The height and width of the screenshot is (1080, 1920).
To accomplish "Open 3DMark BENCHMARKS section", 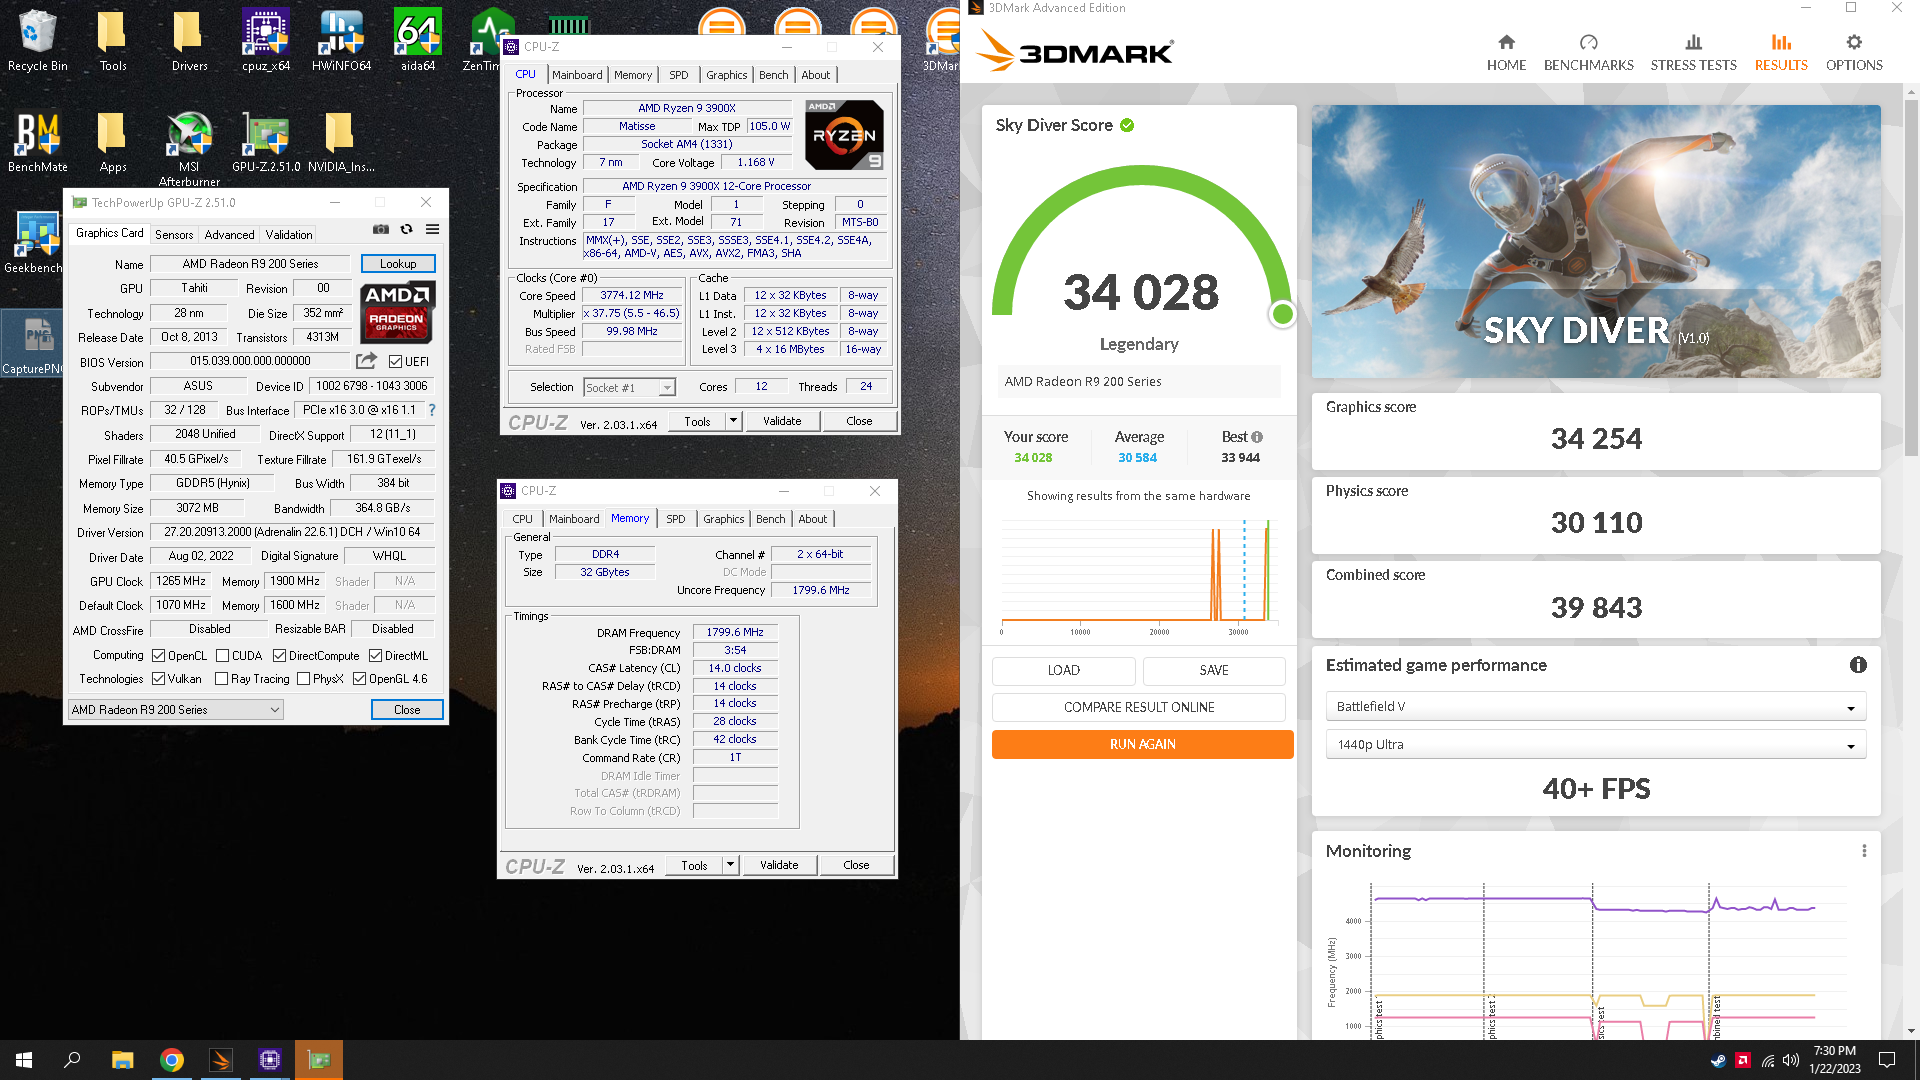I will point(1588,53).
